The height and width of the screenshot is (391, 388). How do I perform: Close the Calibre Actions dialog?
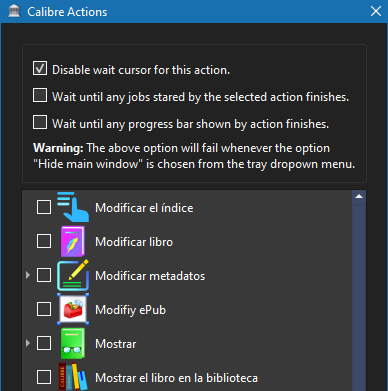tap(376, 11)
